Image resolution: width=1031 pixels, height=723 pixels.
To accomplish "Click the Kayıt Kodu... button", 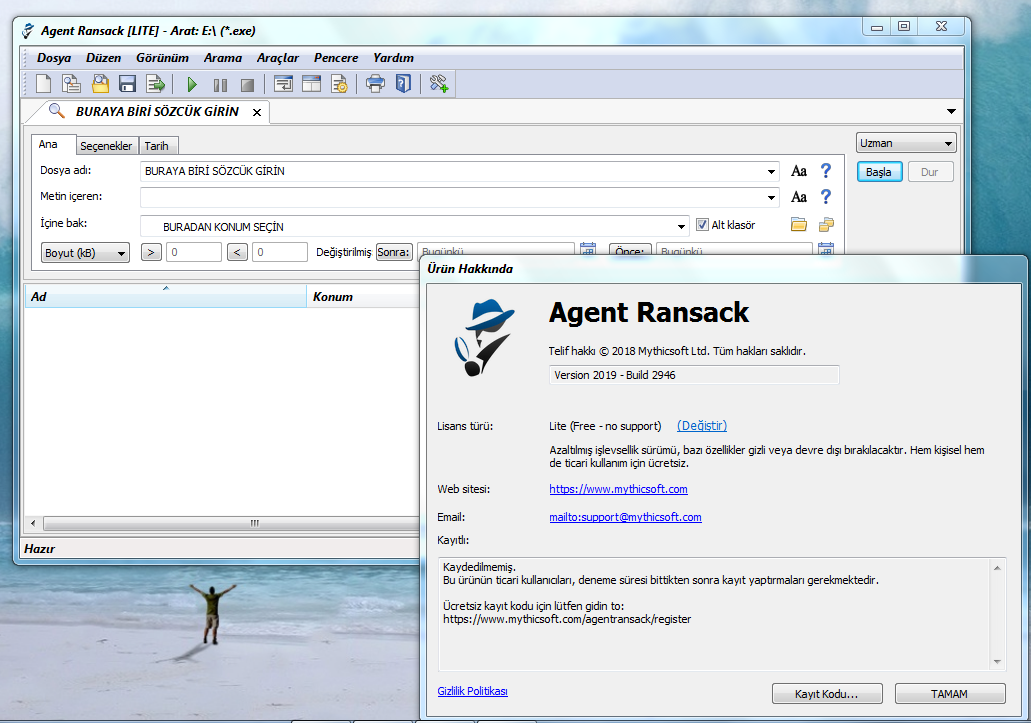I will (x=827, y=694).
